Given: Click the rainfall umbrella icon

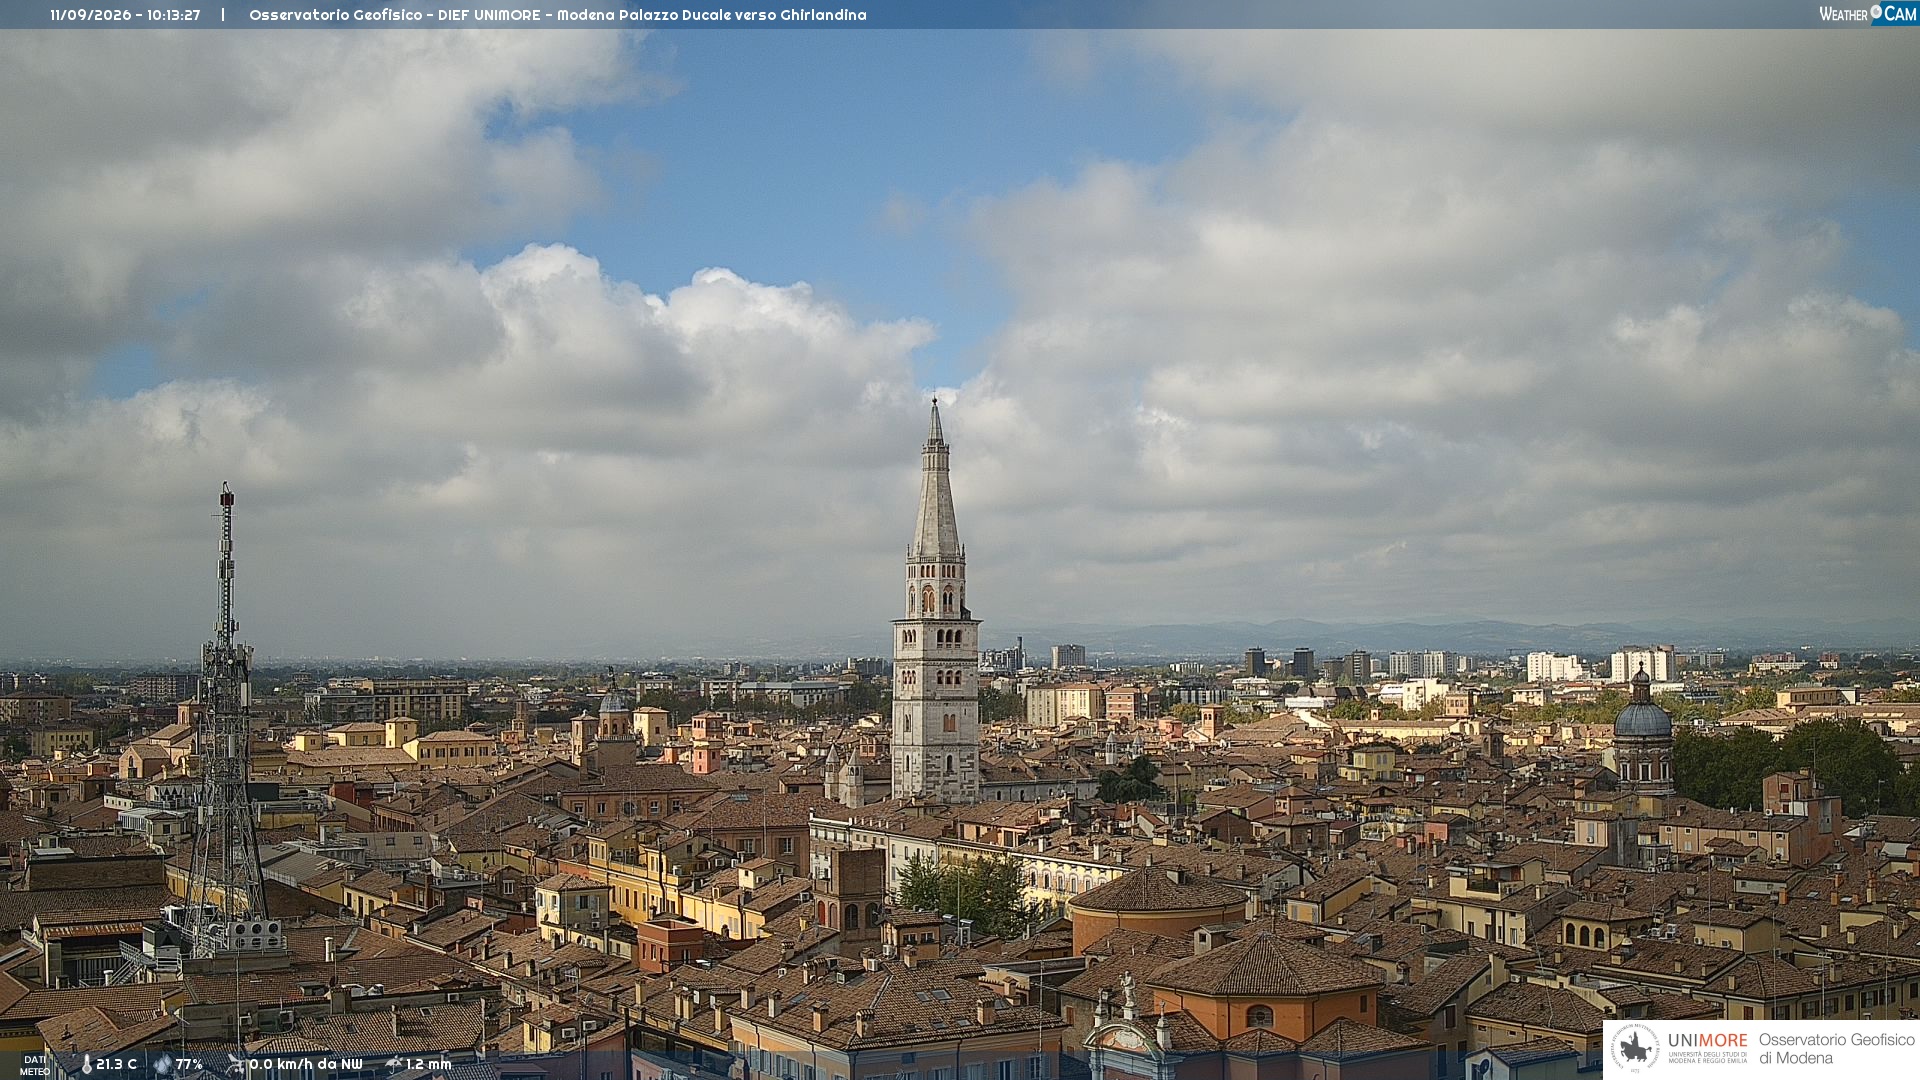Looking at the screenshot, I should tap(394, 1064).
